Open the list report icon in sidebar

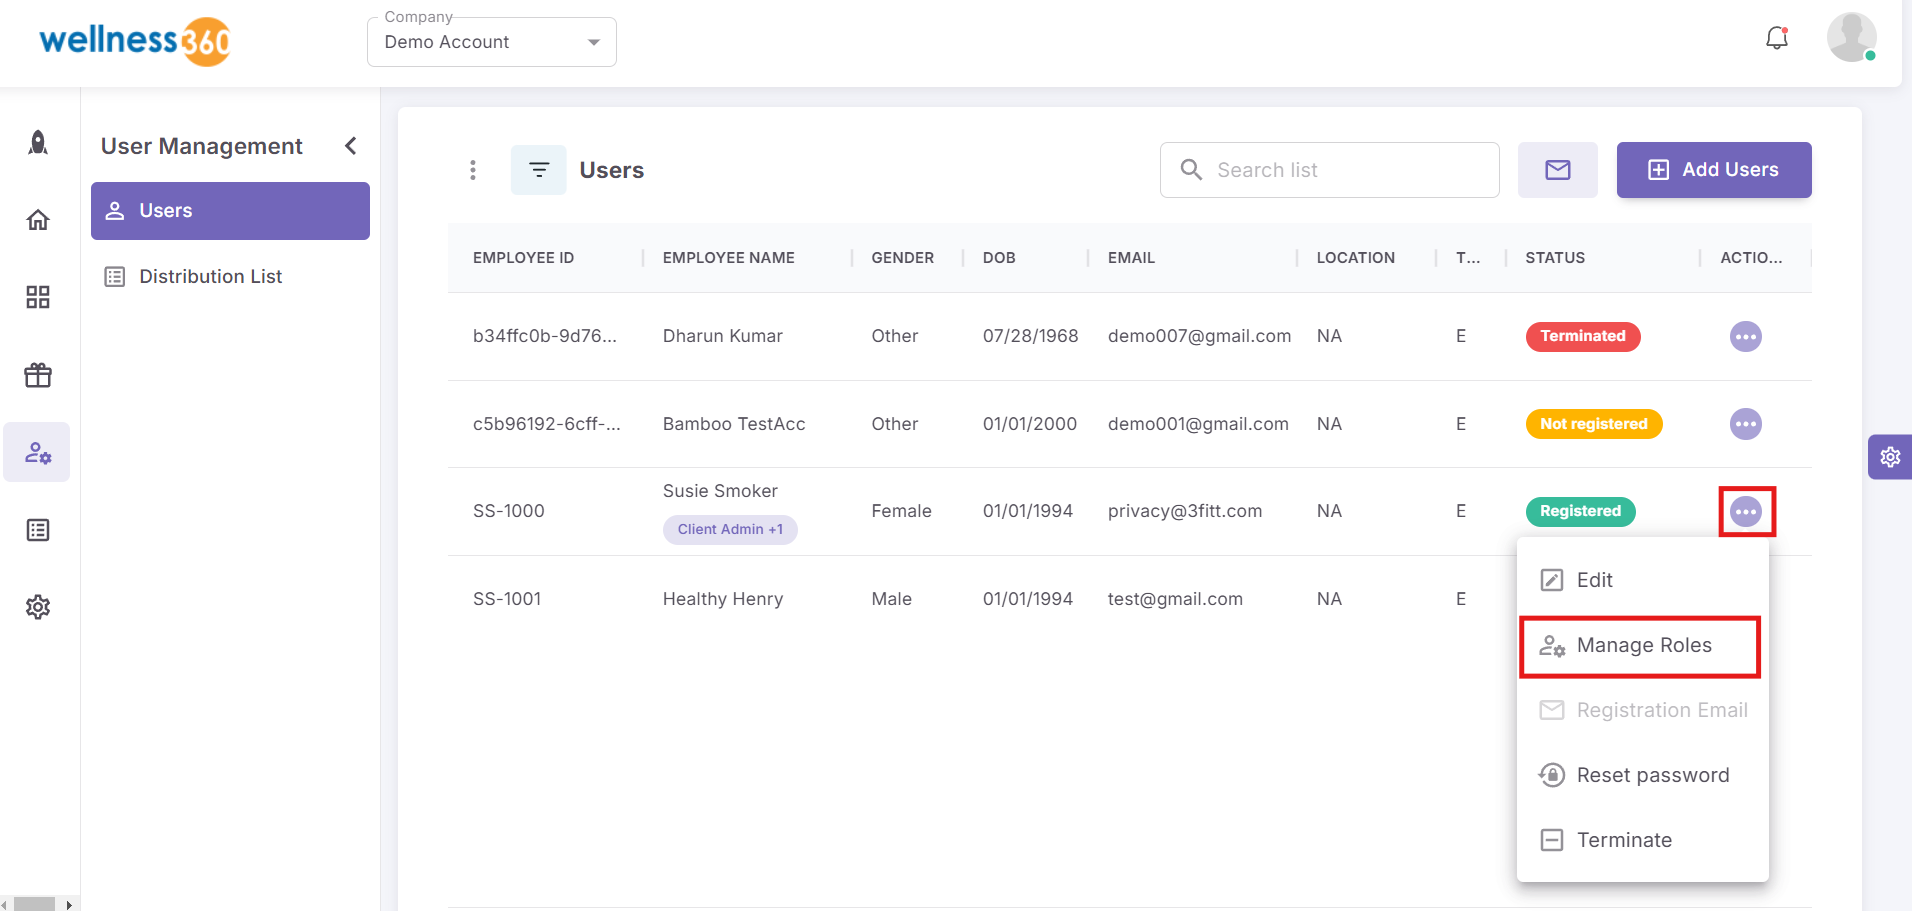coord(38,530)
